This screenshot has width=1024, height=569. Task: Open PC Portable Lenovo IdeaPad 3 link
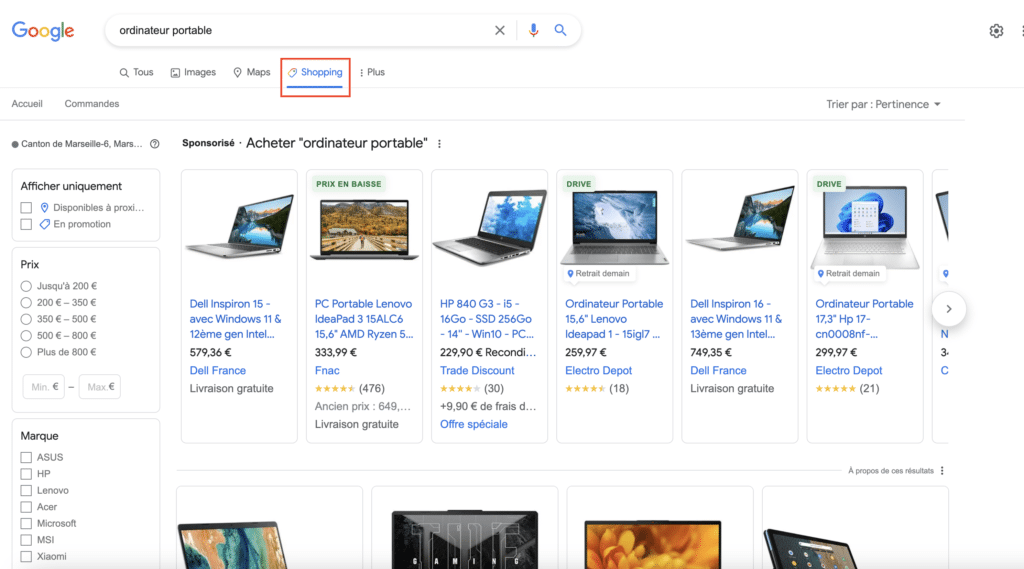(364, 319)
